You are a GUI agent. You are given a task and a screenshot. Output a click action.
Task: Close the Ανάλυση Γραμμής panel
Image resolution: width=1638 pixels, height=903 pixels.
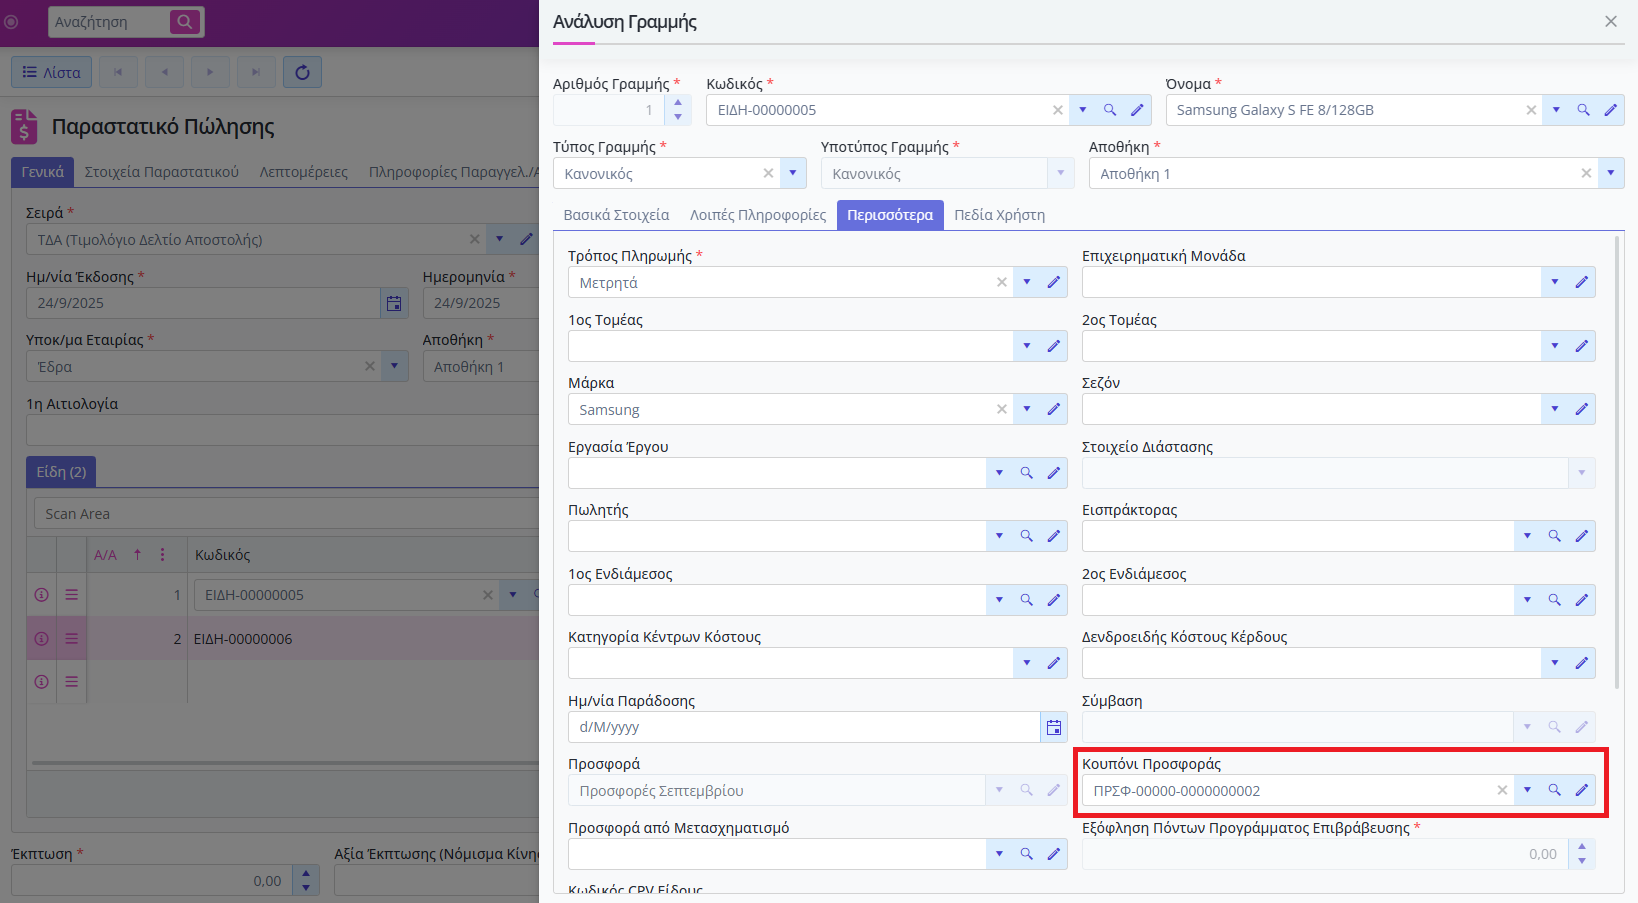tap(1610, 22)
